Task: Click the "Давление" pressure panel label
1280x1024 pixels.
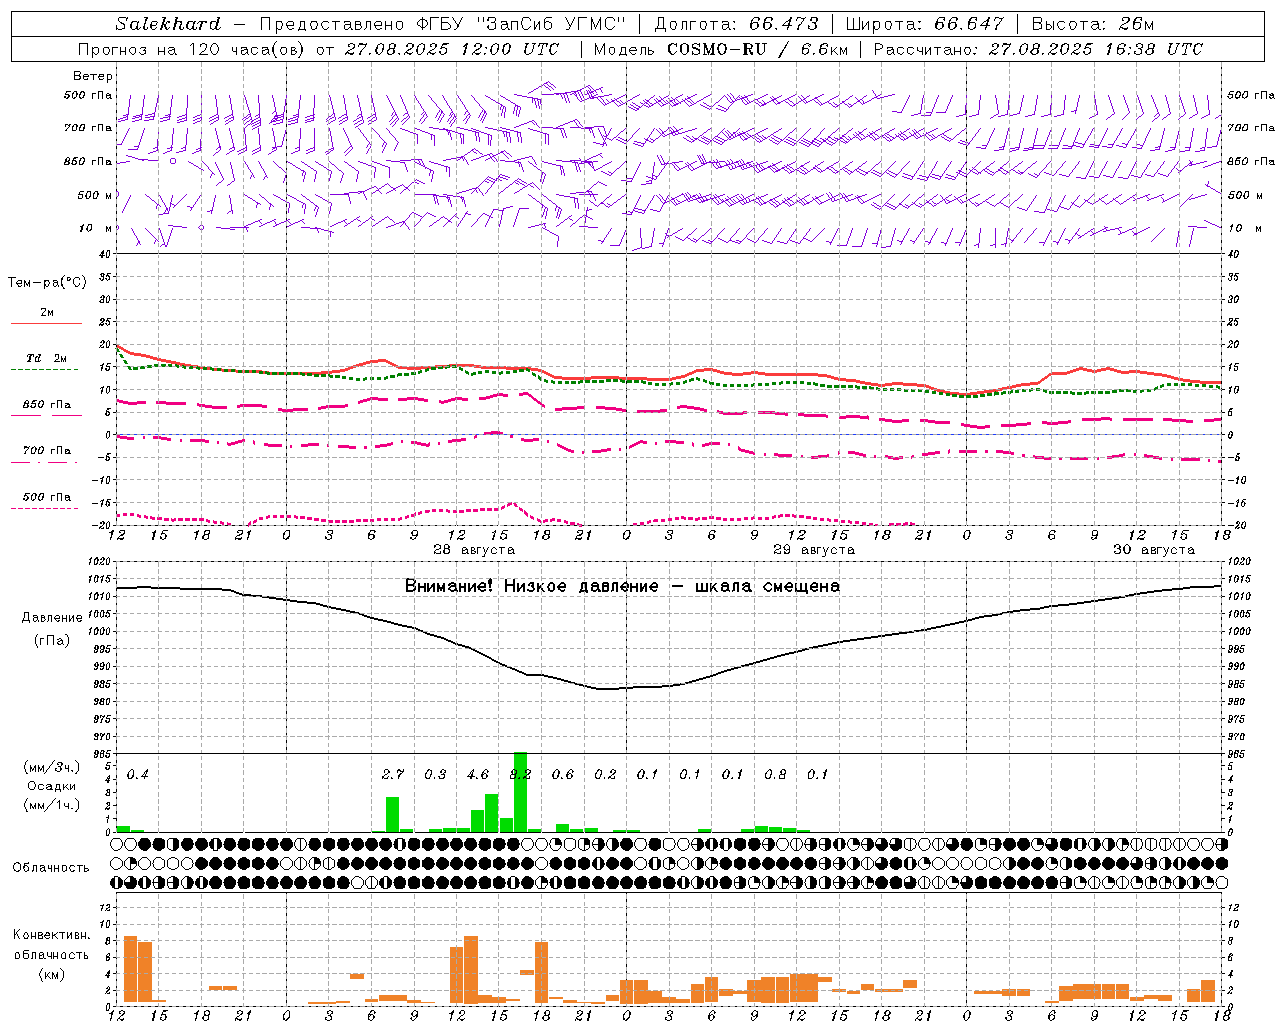Action: click(x=52, y=618)
